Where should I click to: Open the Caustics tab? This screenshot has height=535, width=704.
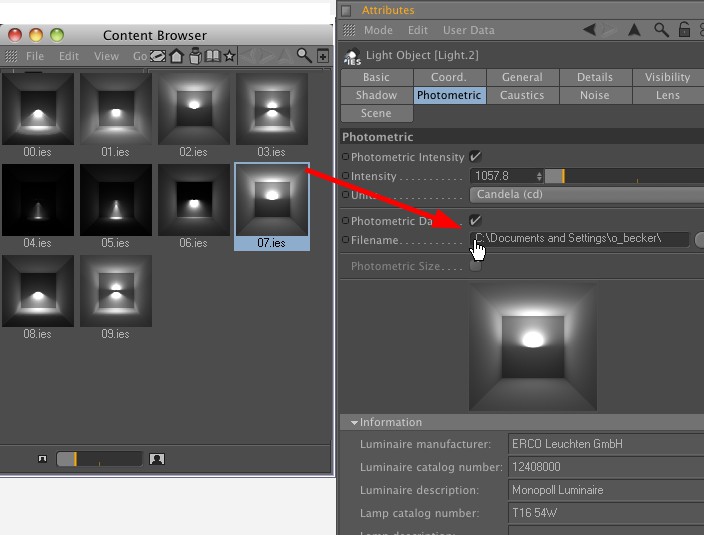[x=522, y=95]
